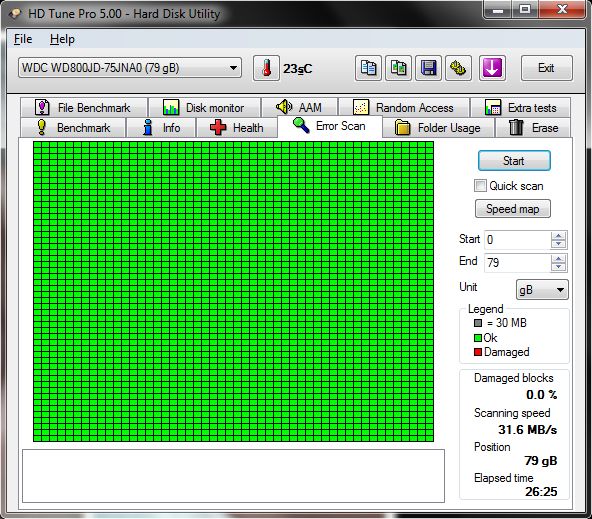Decrease the End value with the down arrow
Image resolution: width=592 pixels, height=519 pixels.
(558, 267)
